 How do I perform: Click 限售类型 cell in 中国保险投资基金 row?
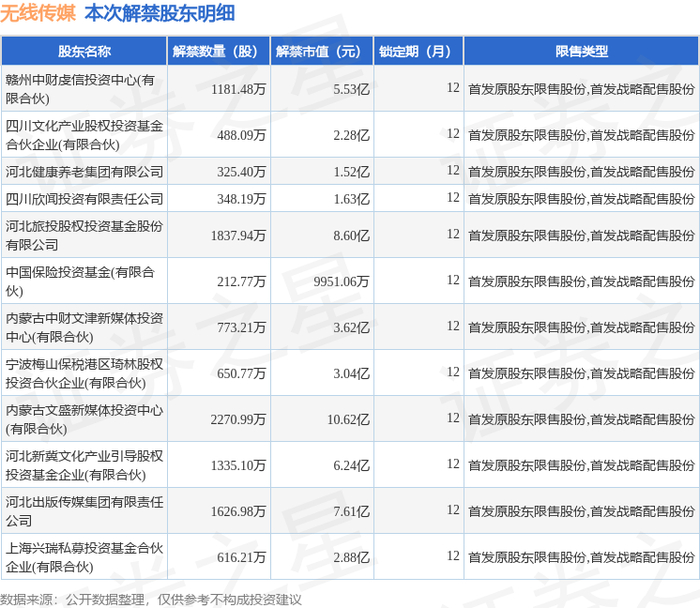(x=581, y=282)
